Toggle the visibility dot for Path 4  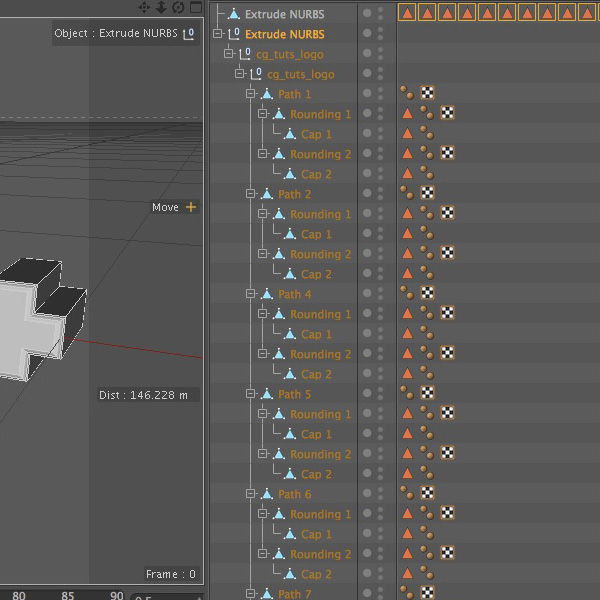pos(367,293)
